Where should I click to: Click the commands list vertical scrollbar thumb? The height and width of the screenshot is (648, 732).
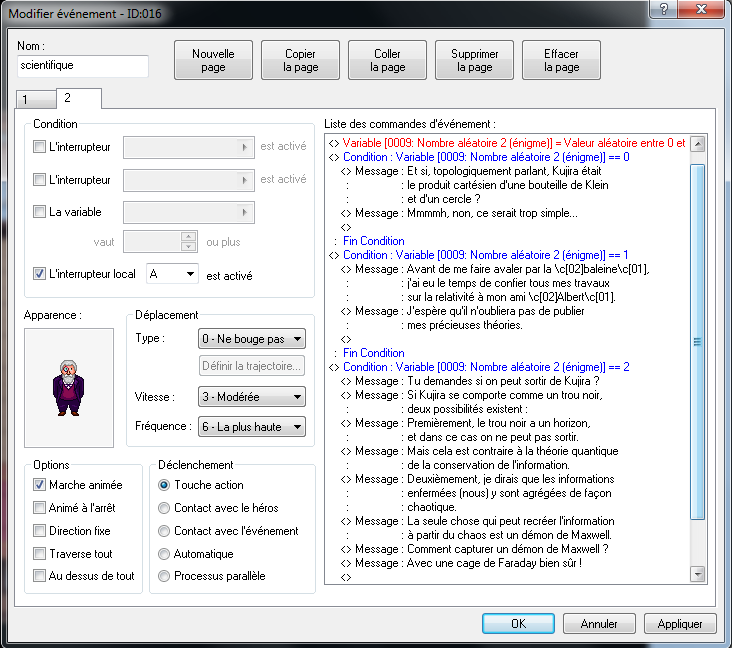point(697,342)
